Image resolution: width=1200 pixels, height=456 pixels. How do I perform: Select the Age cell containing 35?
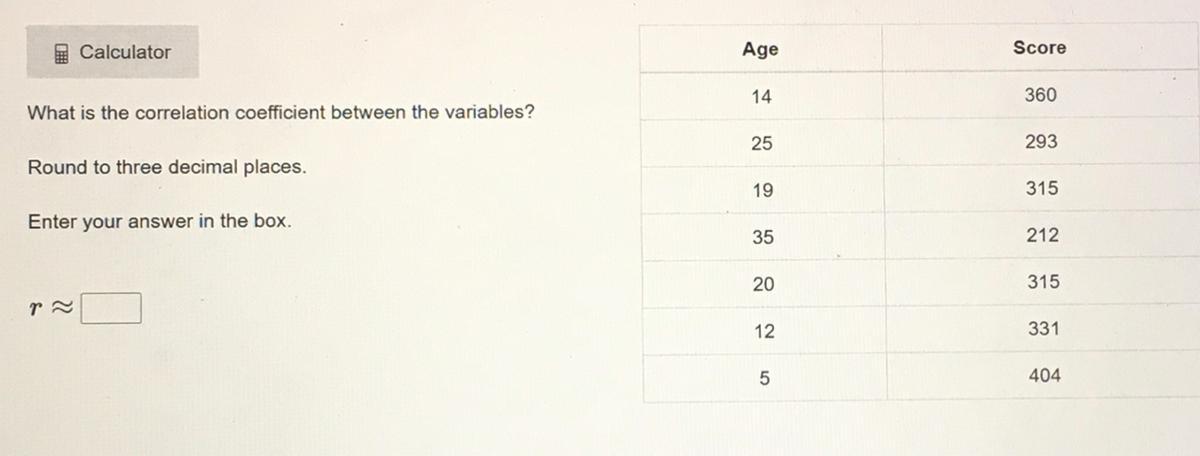pyautogui.click(x=762, y=238)
